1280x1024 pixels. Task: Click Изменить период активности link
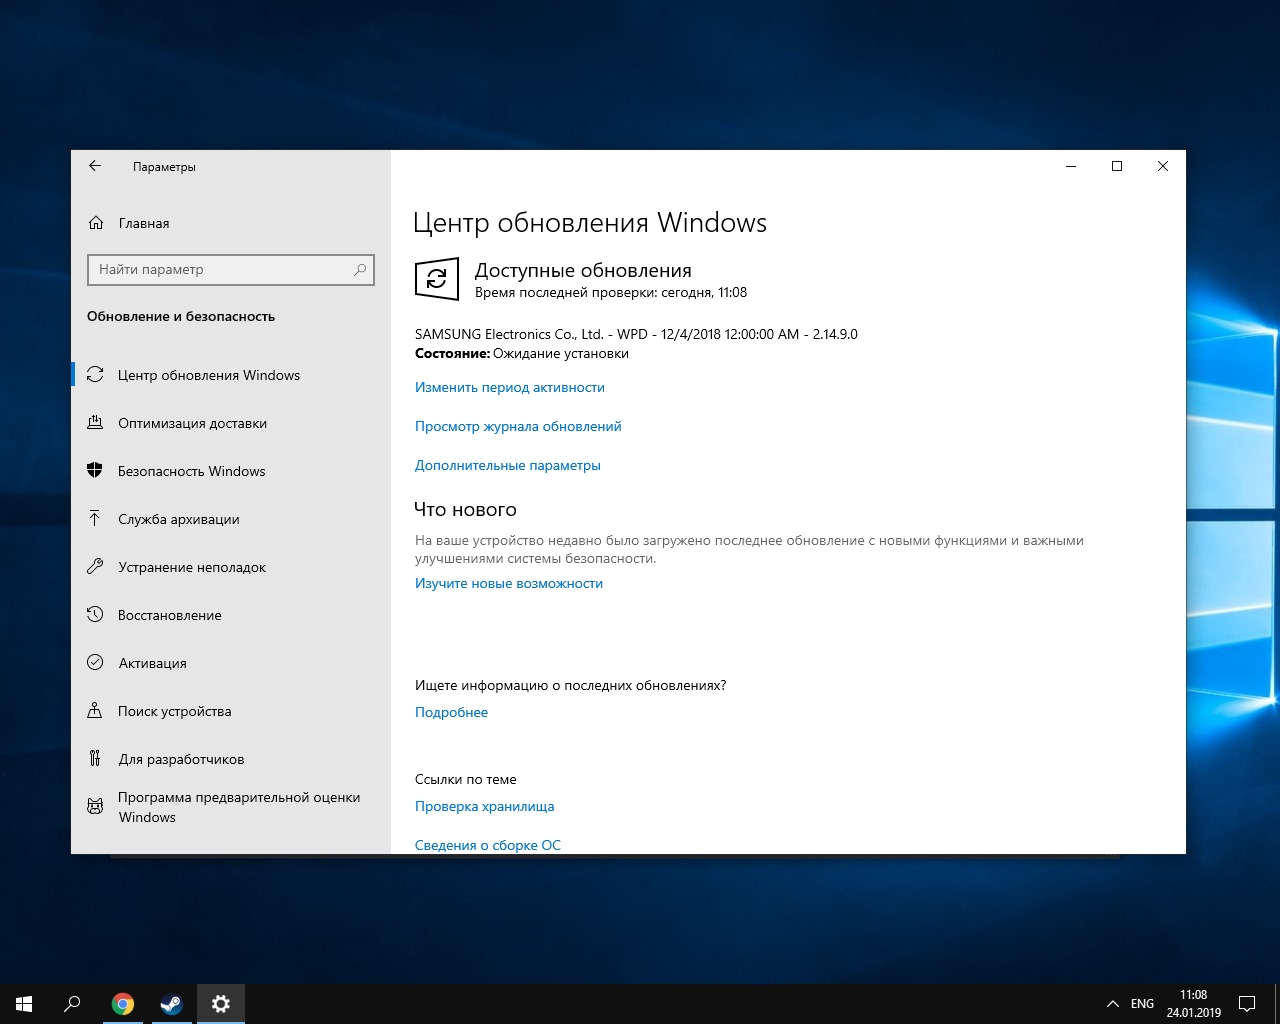[x=510, y=387]
